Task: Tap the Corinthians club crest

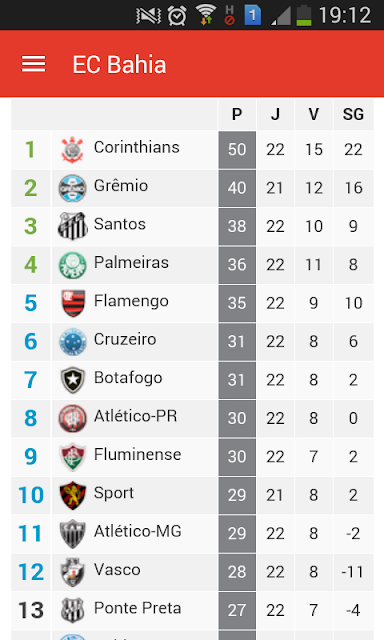Action: coord(72,150)
